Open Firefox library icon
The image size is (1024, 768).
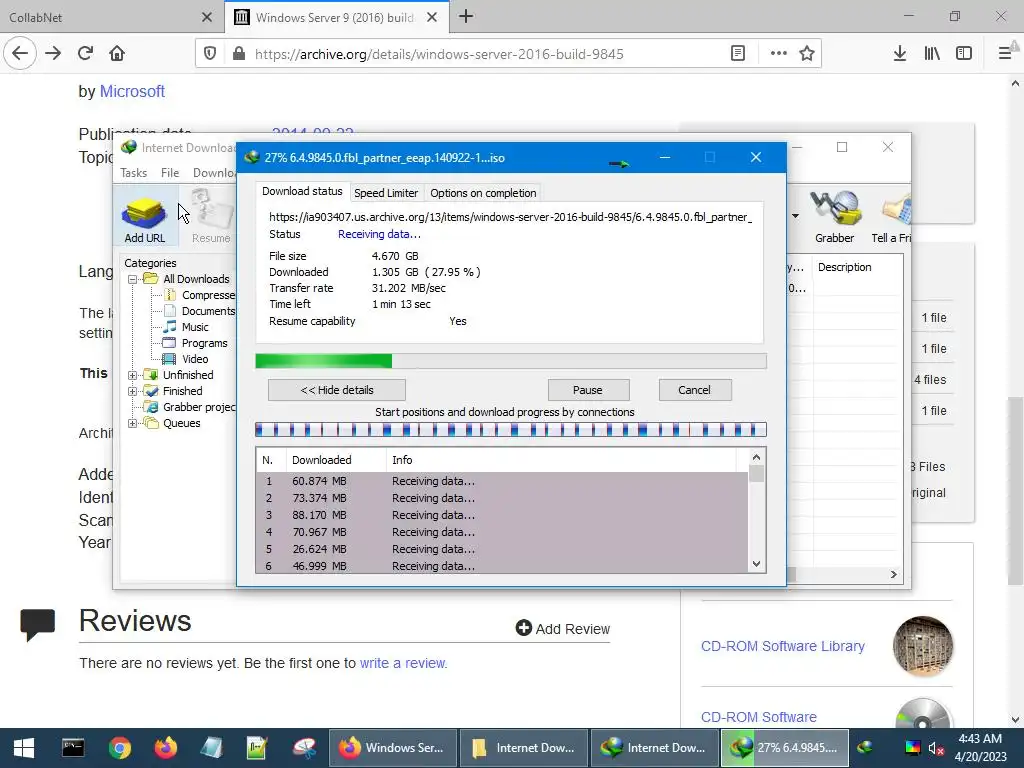[x=932, y=54]
